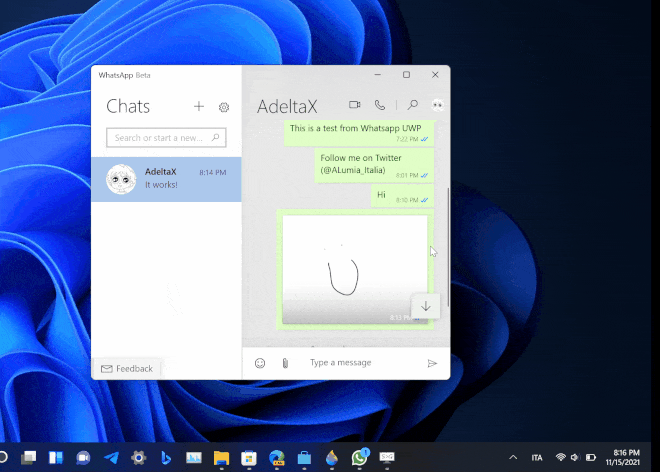Search within the AdeltaX conversation
The width and height of the screenshot is (660, 472).
click(x=412, y=104)
